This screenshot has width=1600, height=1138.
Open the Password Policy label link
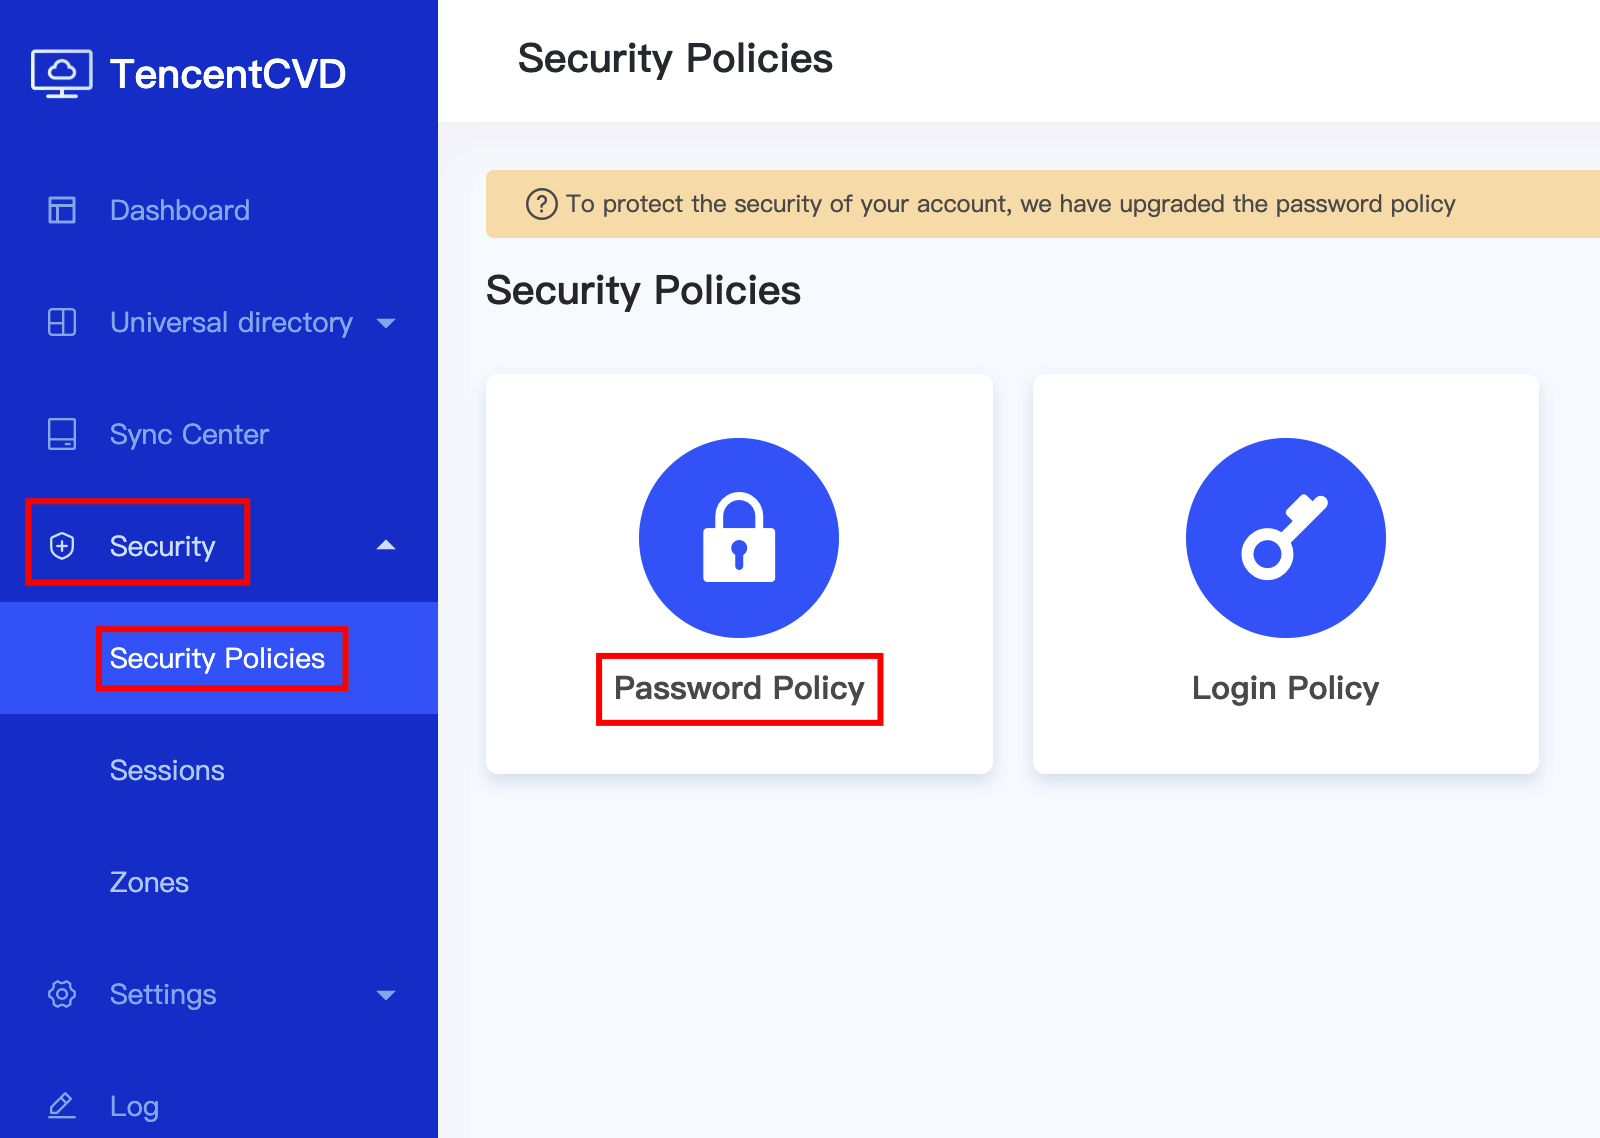tap(739, 688)
